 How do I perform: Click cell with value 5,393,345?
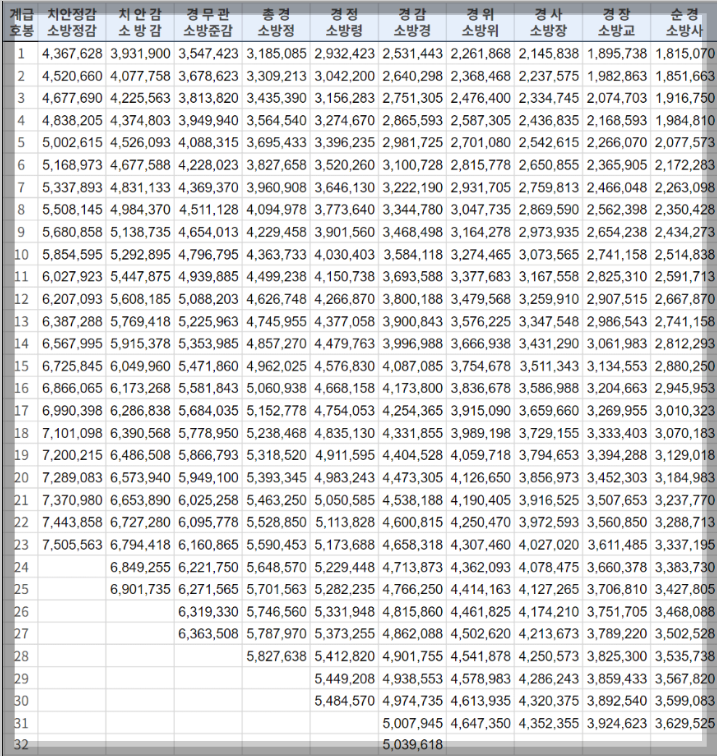[x=276, y=478]
